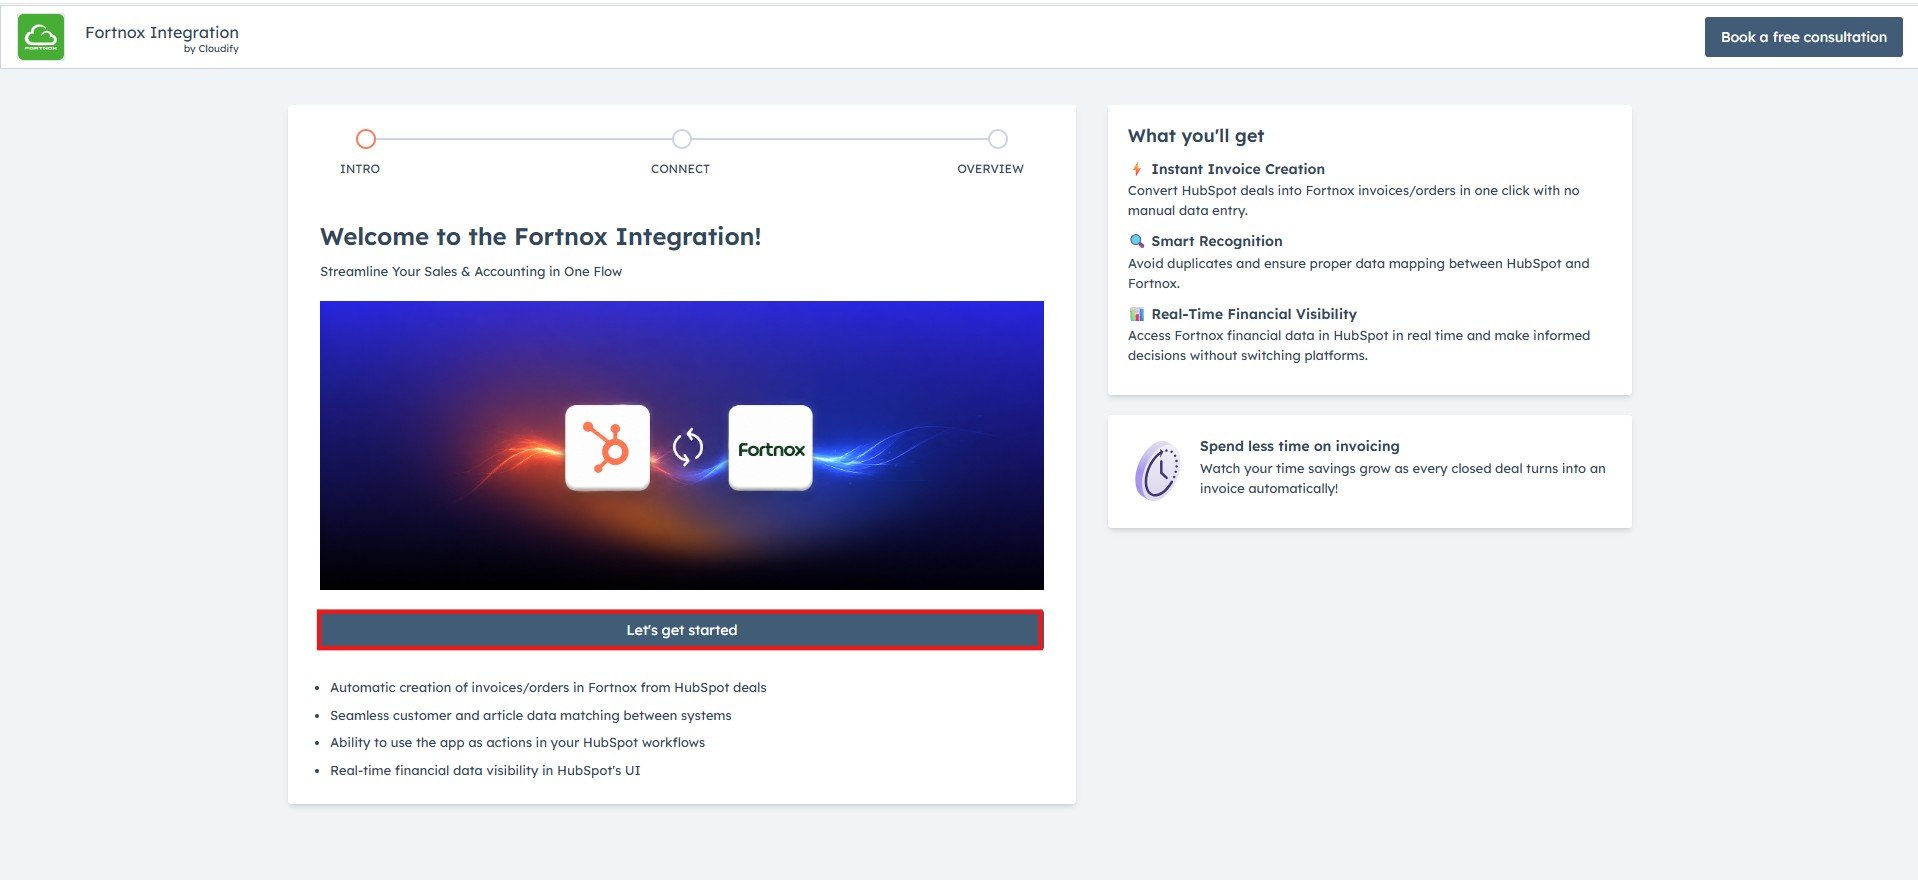
Task: Click the Welcome to the Fortnox Integration heading
Action: tap(541, 237)
